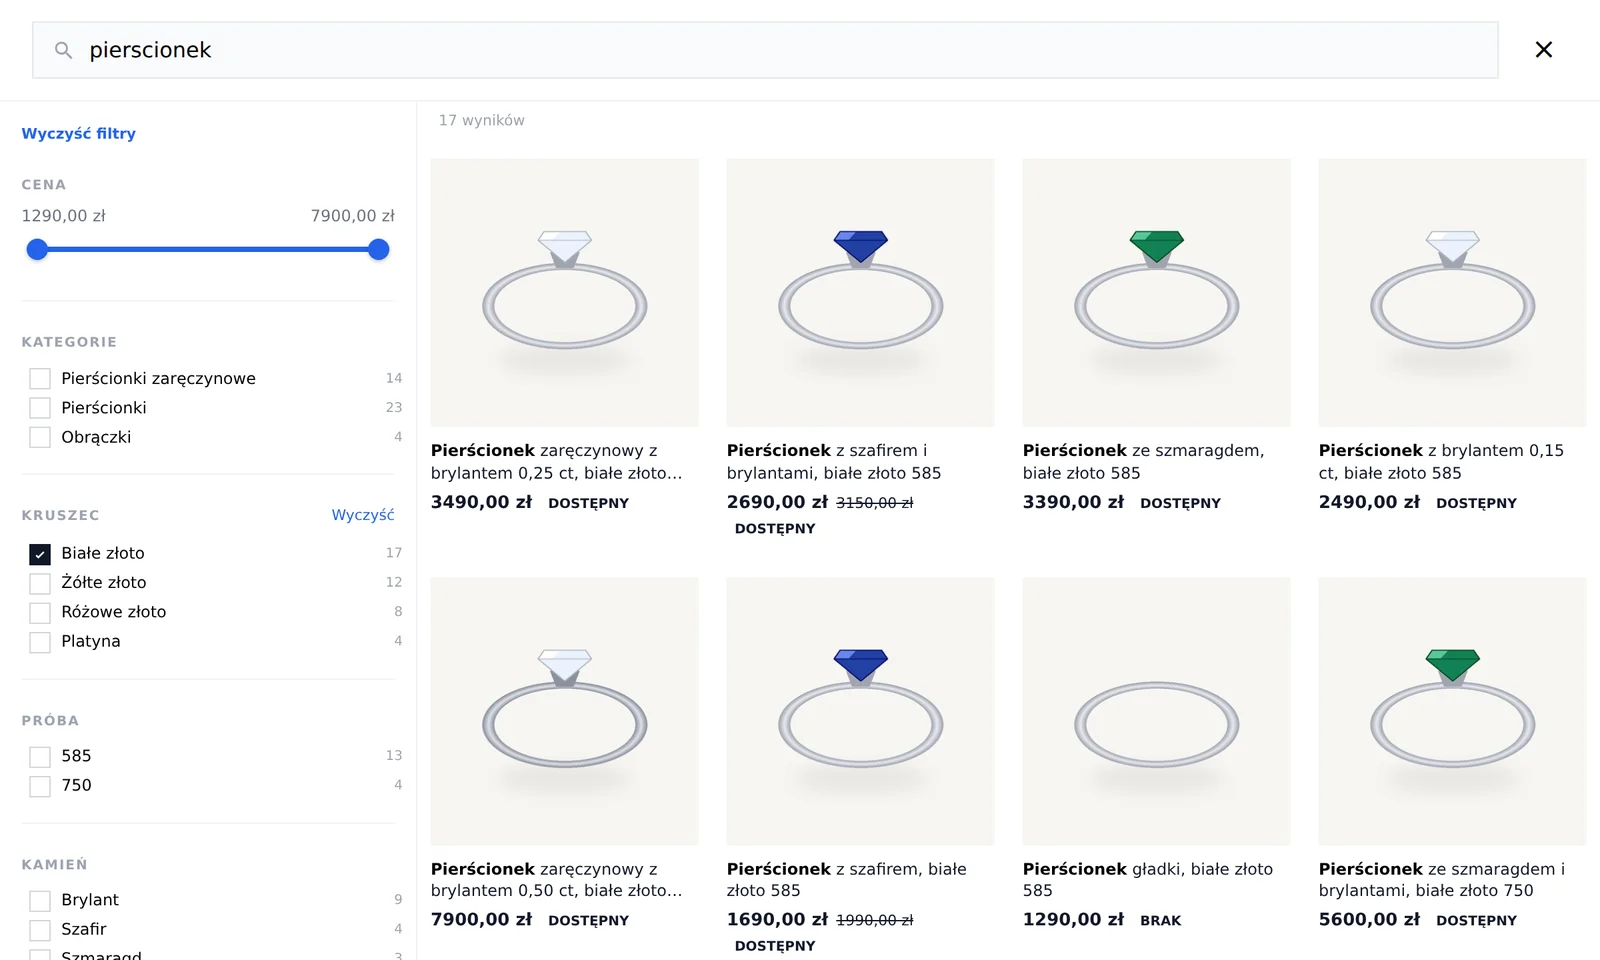The height and width of the screenshot is (960, 1600).
Task: View the 0,50 ct engagement ring image
Action: pyautogui.click(x=565, y=711)
